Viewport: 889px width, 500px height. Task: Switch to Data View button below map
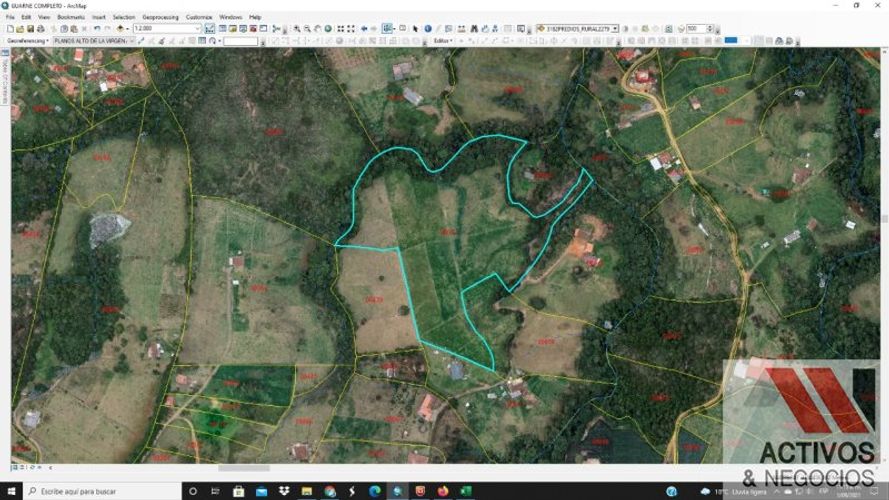point(14,468)
